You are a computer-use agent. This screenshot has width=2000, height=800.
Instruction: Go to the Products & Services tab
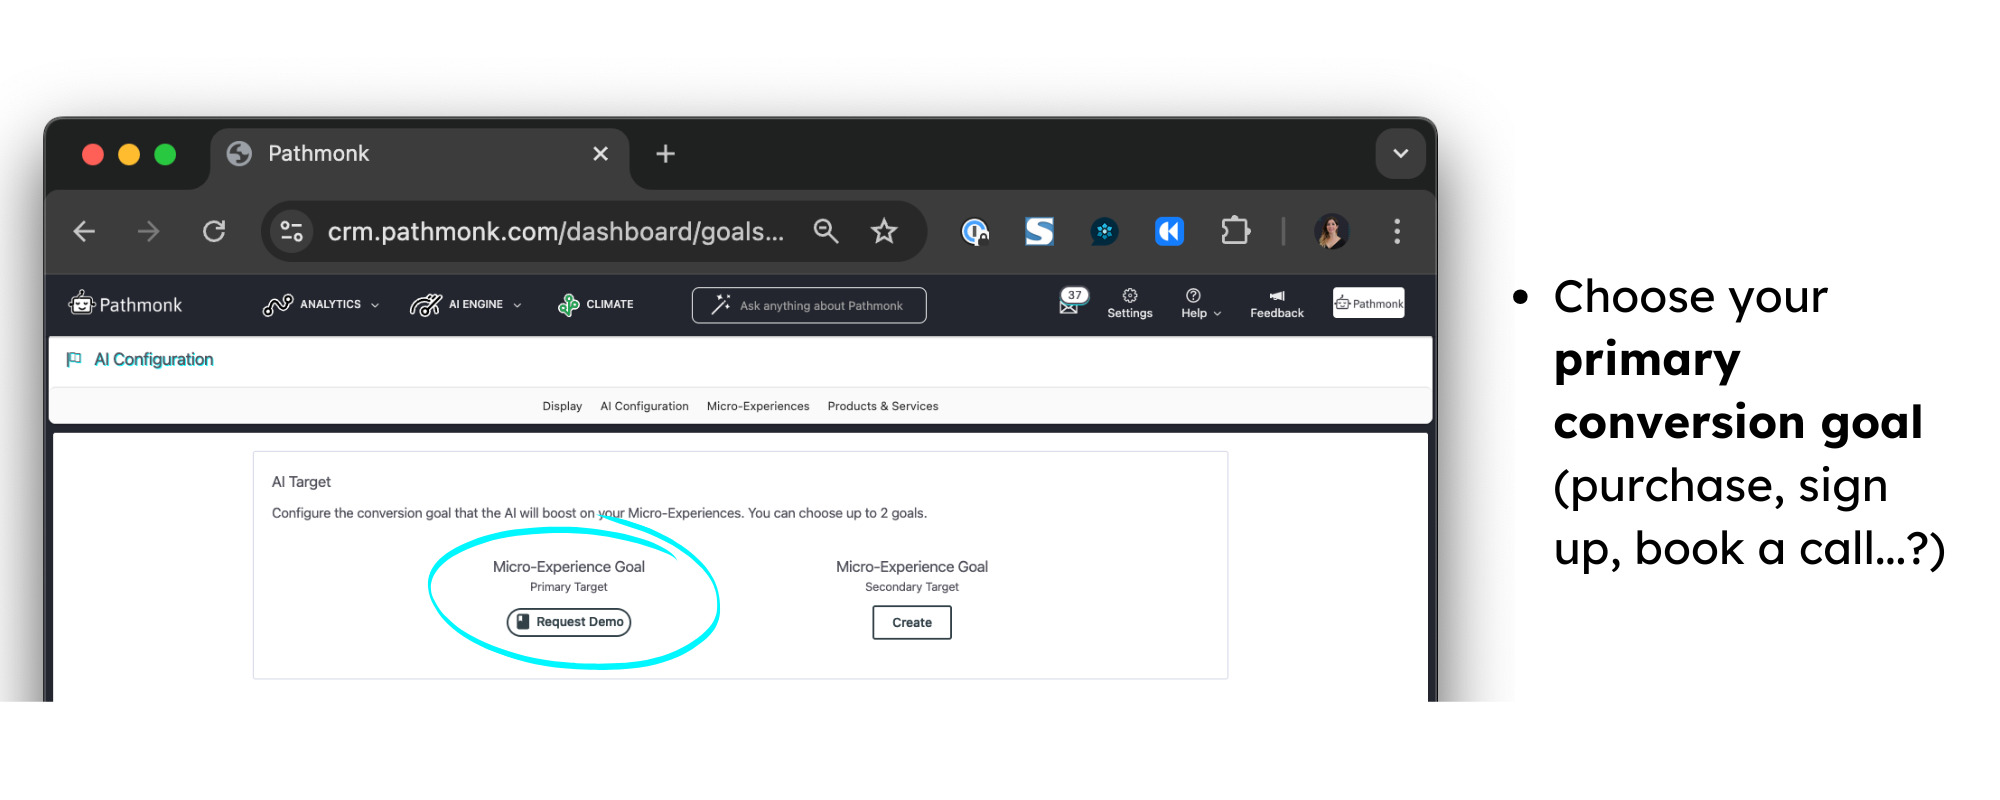(882, 406)
